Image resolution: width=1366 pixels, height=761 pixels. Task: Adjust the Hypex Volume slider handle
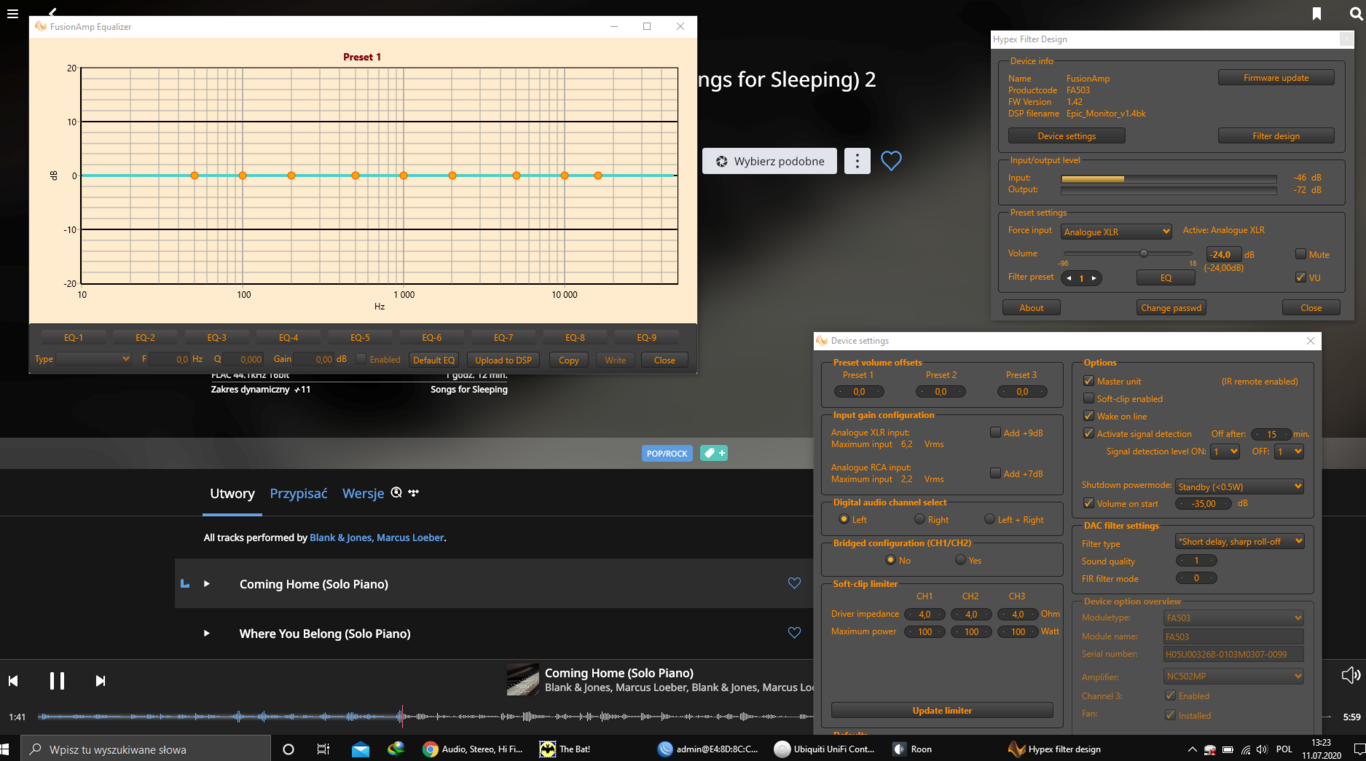[1144, 254]
